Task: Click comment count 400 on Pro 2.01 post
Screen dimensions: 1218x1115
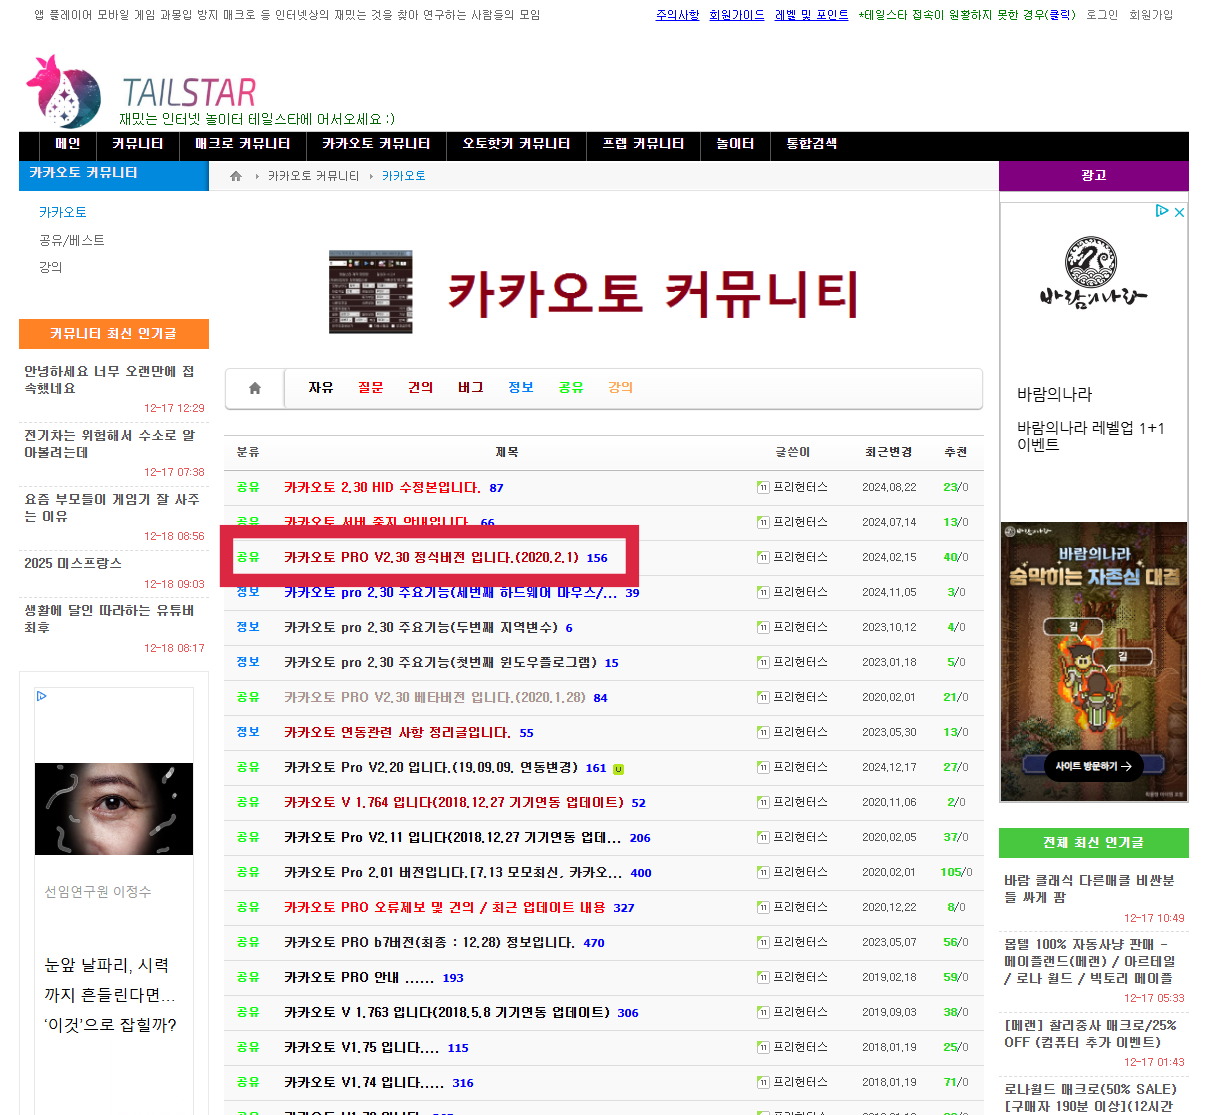Action: [x=641, y=873]
